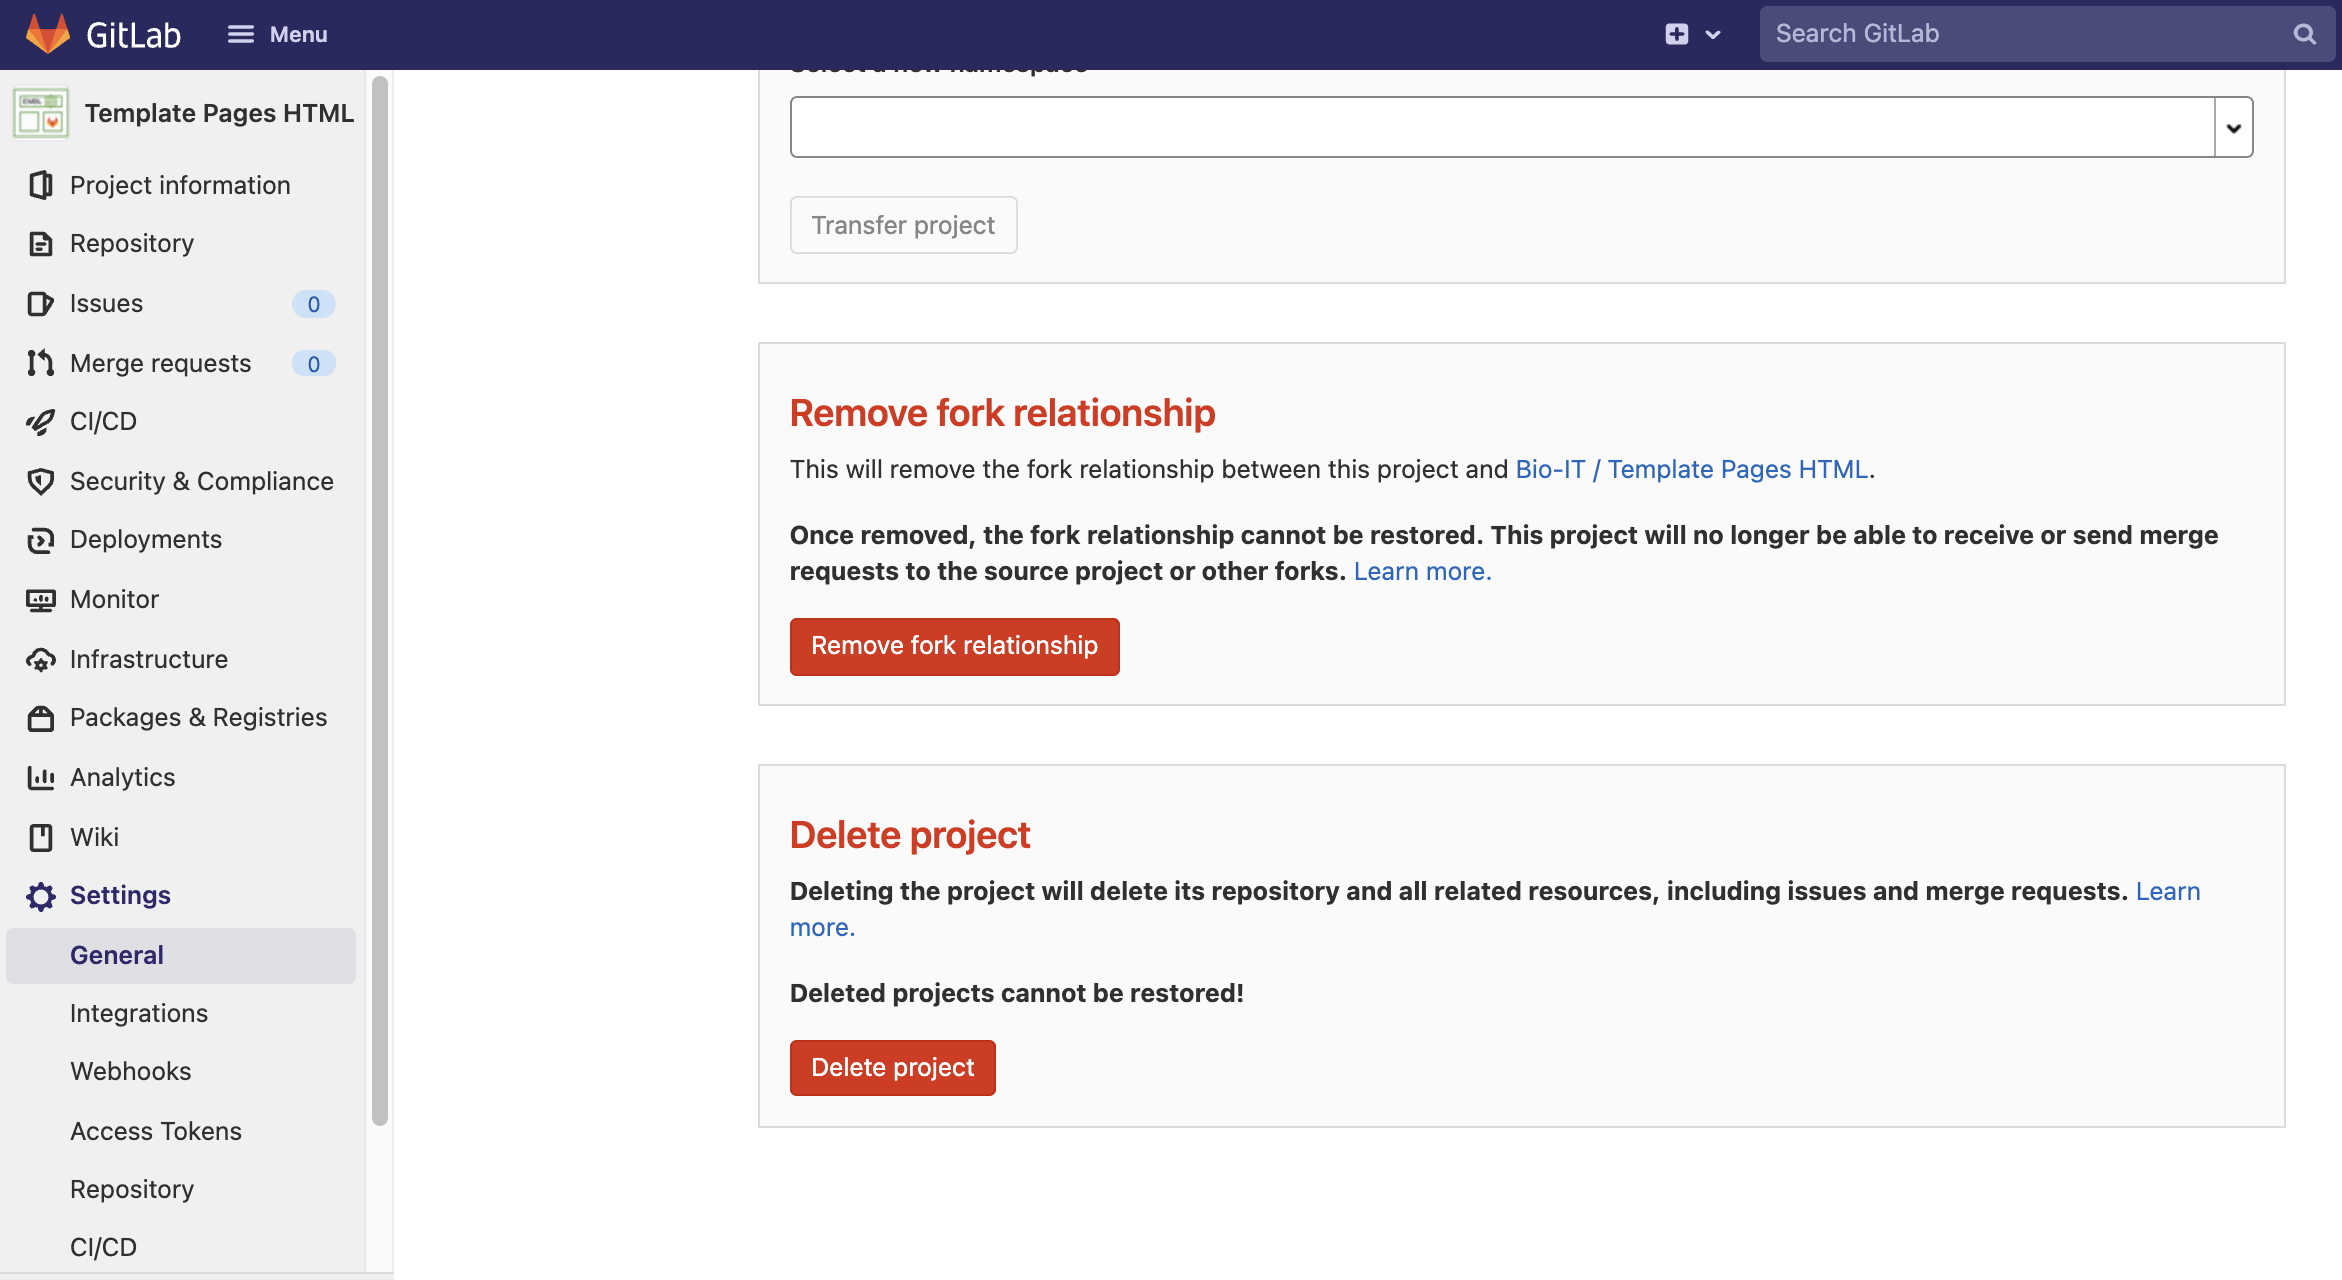
Task: Open Merge requests using its branch icon
Action: [40, 362]
